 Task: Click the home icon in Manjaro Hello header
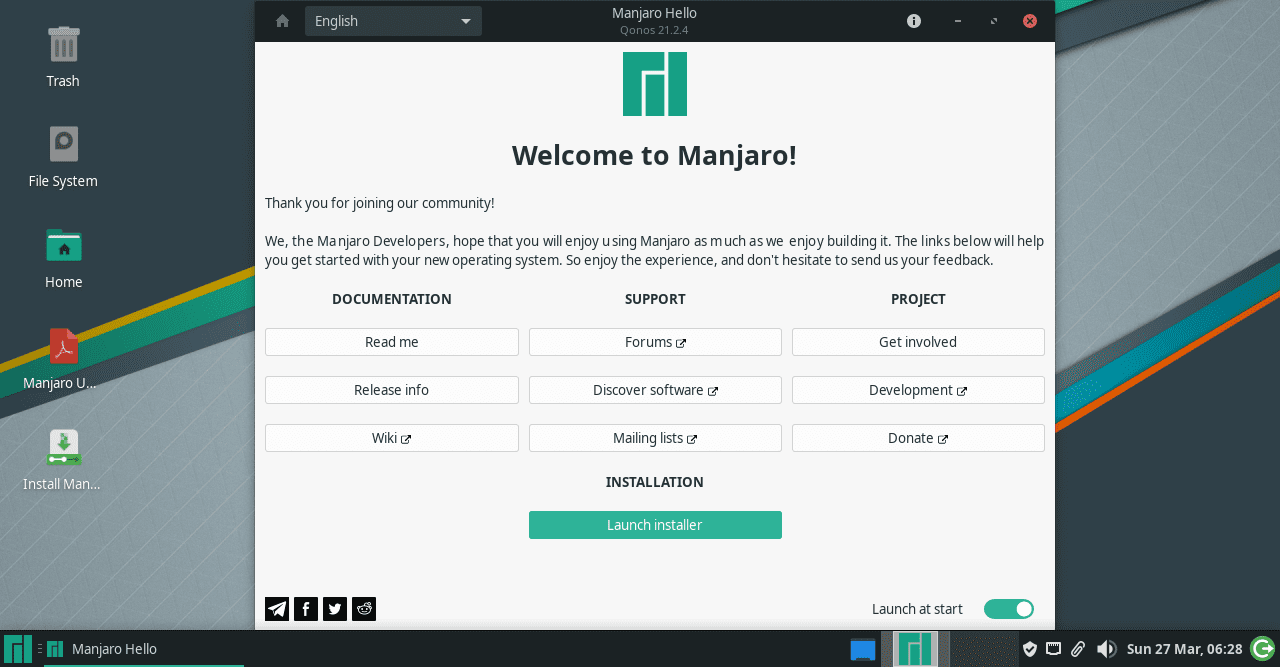click(x=282, y=21)
